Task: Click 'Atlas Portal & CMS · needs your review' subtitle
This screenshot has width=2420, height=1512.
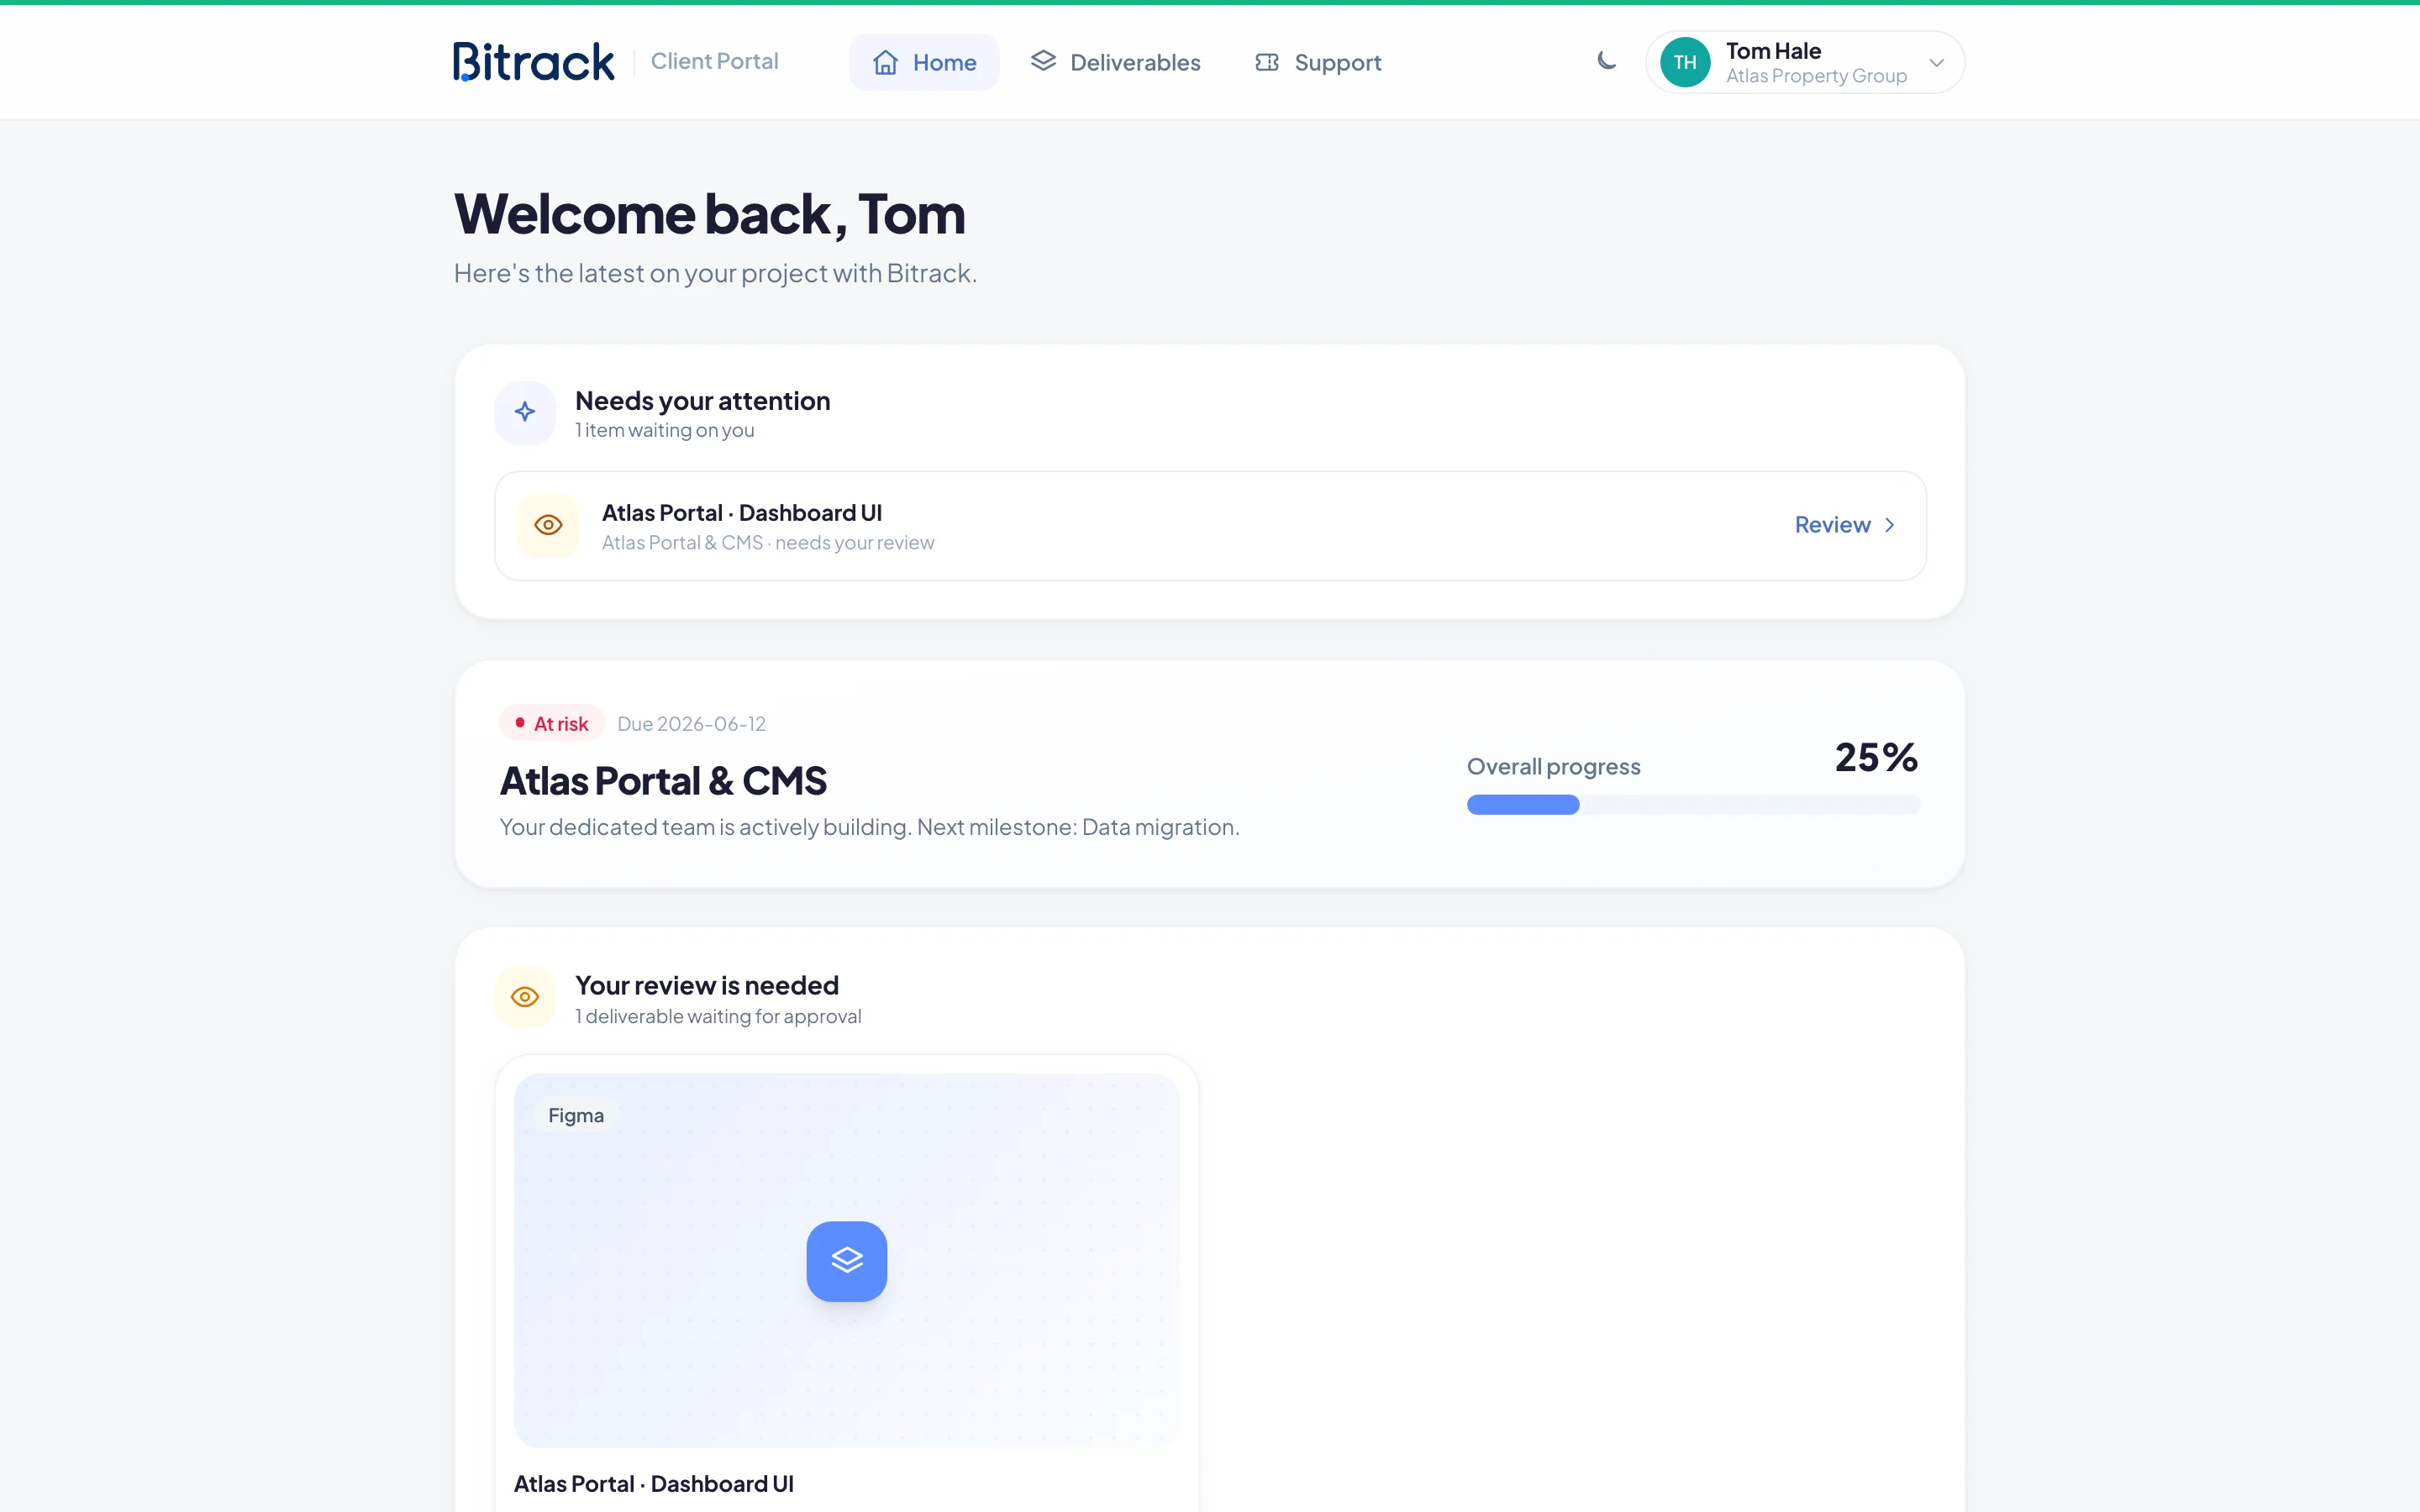Action: 768,543
